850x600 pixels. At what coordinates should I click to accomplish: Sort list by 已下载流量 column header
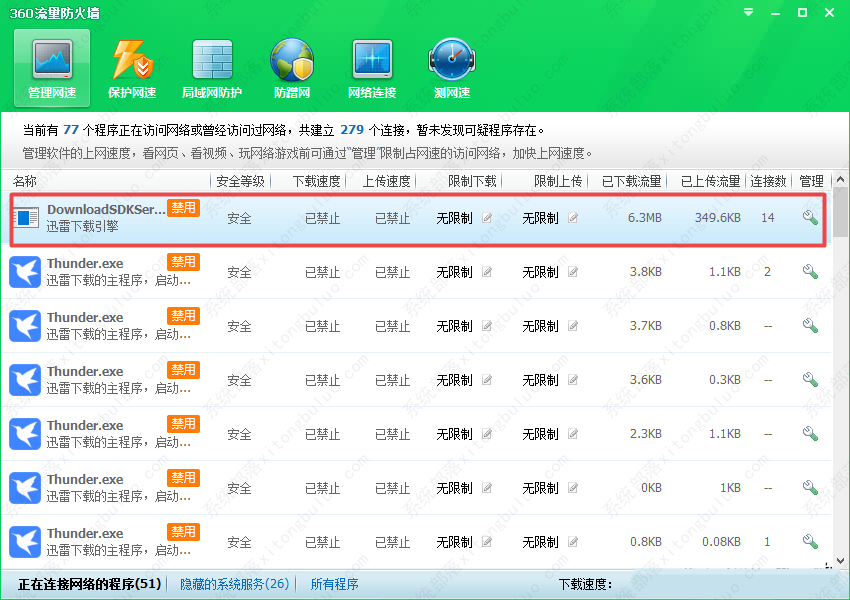tap(632, 181)
